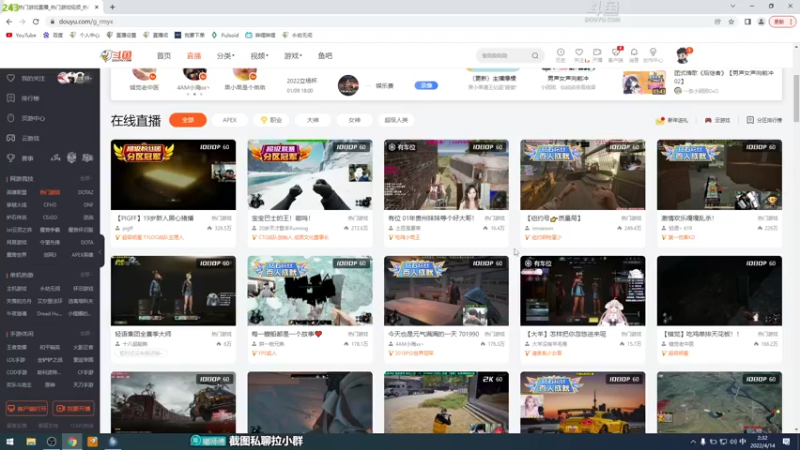Select the 超级人类 filter pill

coord(396,120)
